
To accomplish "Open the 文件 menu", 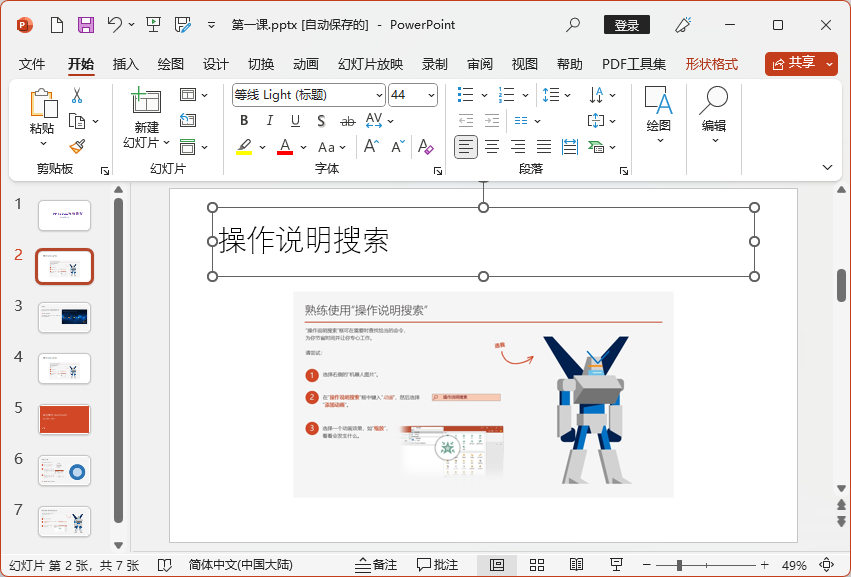I will pos(32,64).
